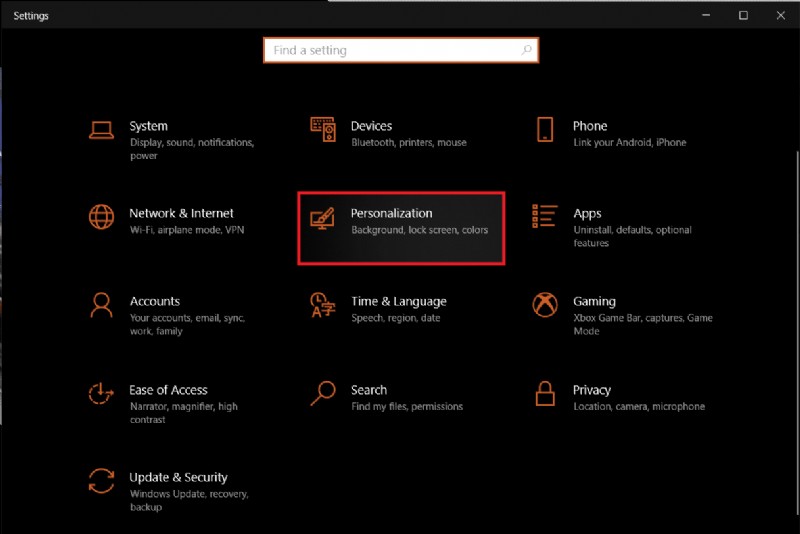
Task: Click the Privacy padlock icon
Action: 545,393
